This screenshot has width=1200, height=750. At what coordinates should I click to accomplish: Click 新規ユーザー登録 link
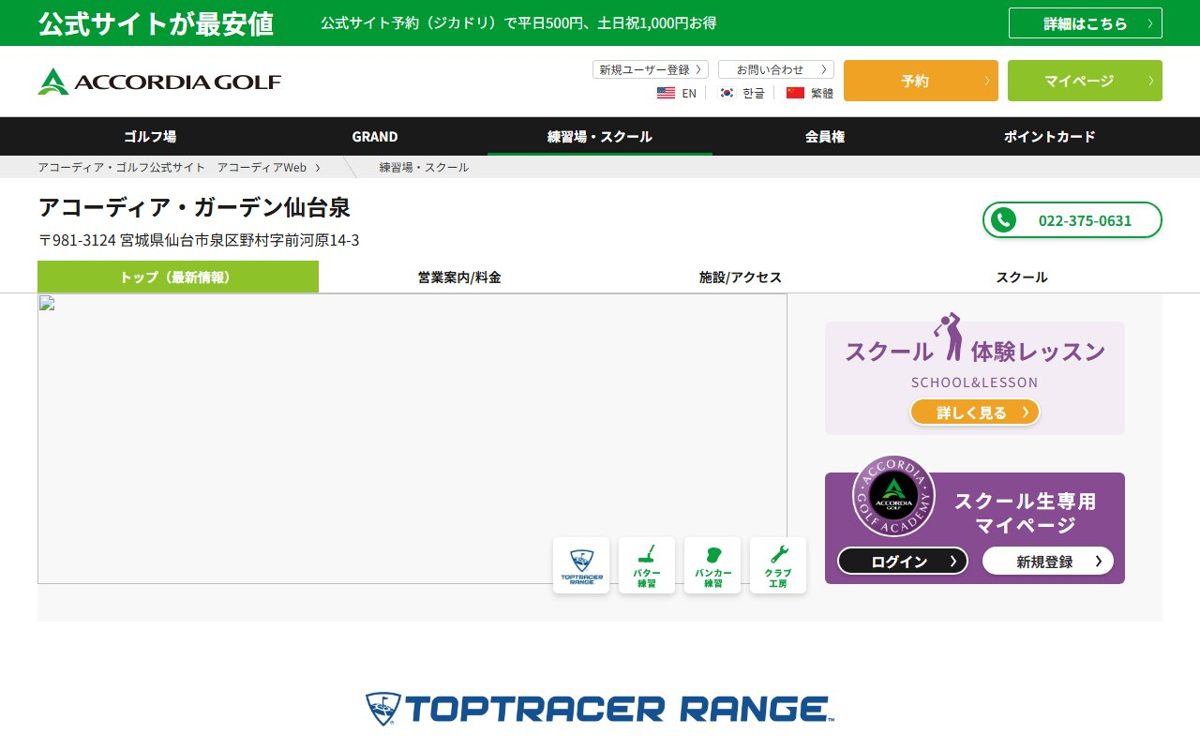650,70
